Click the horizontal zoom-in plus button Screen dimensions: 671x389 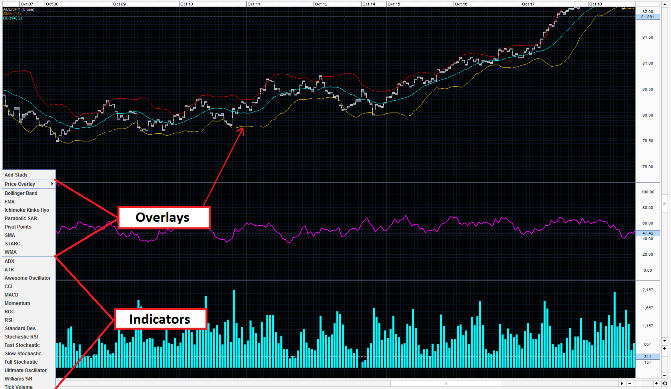(x=656, y=383)
